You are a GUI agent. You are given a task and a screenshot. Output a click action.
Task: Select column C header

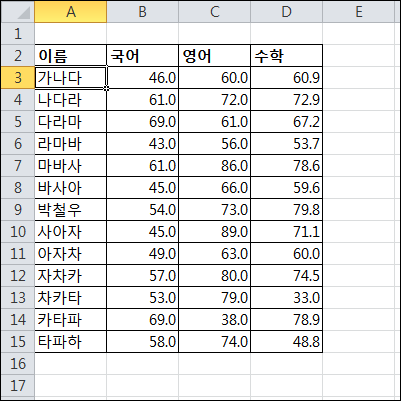pos(215,12)
